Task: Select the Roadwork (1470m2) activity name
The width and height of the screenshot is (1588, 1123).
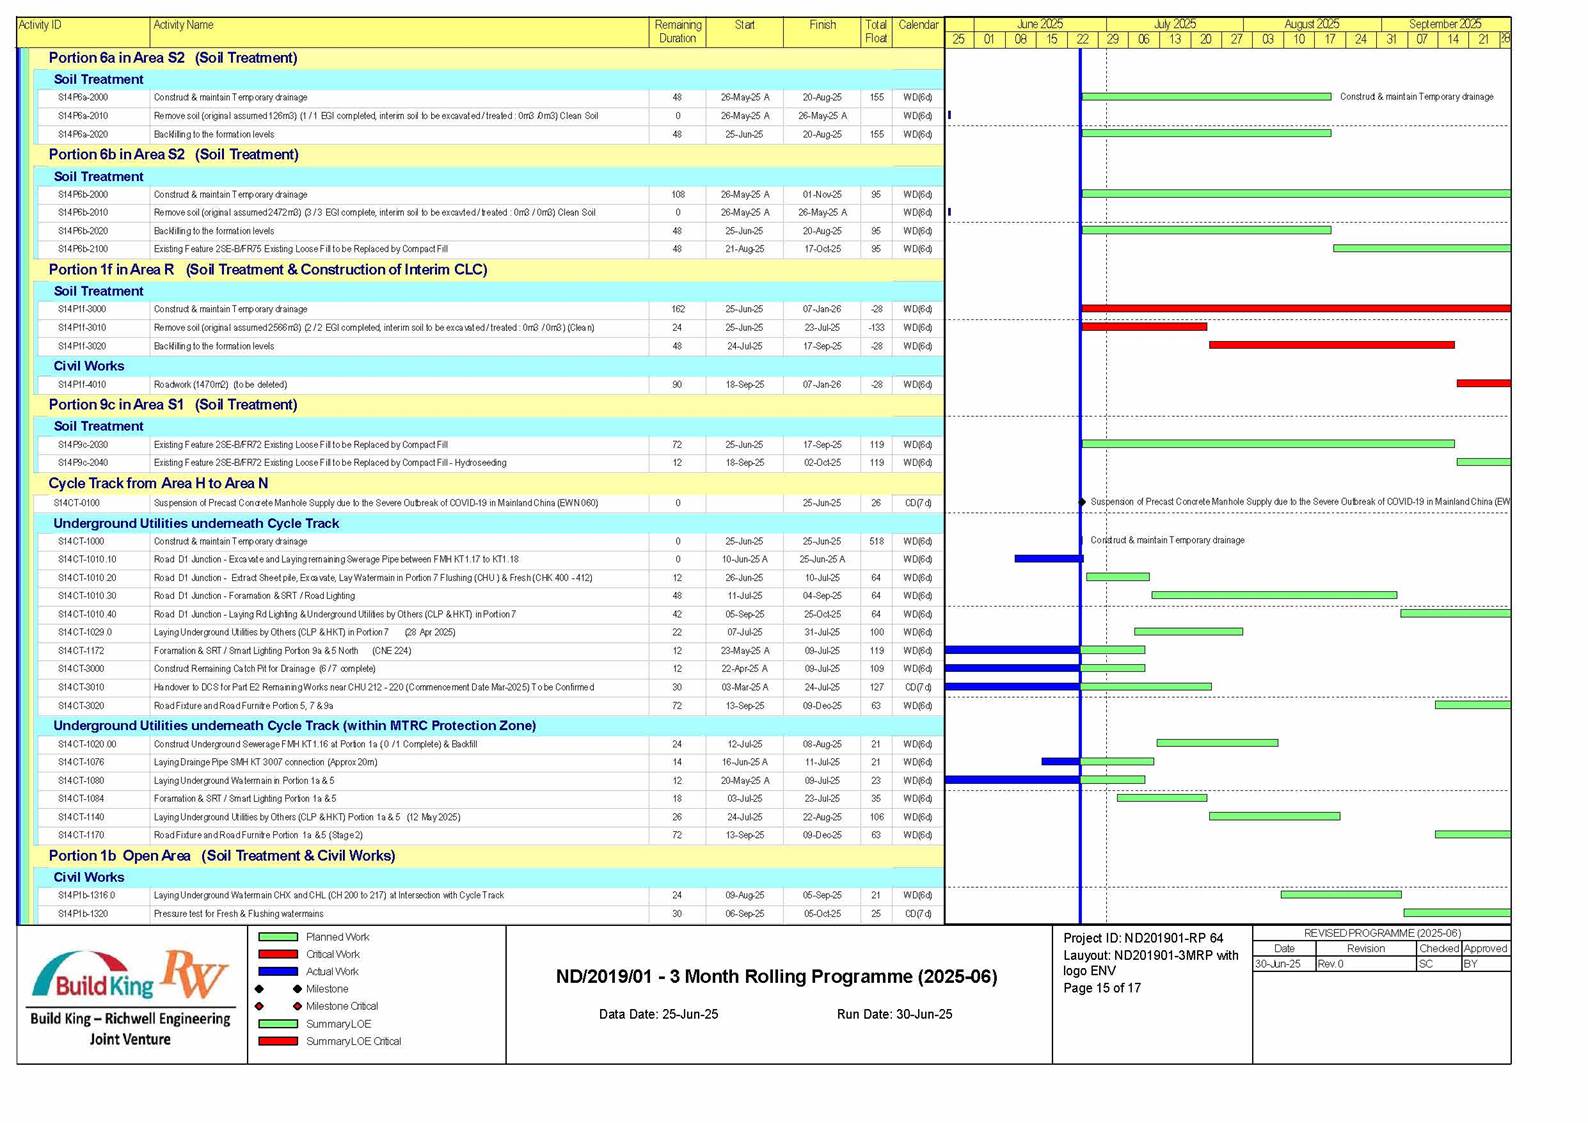Action: pyautogui.click(x=220, y=385)
